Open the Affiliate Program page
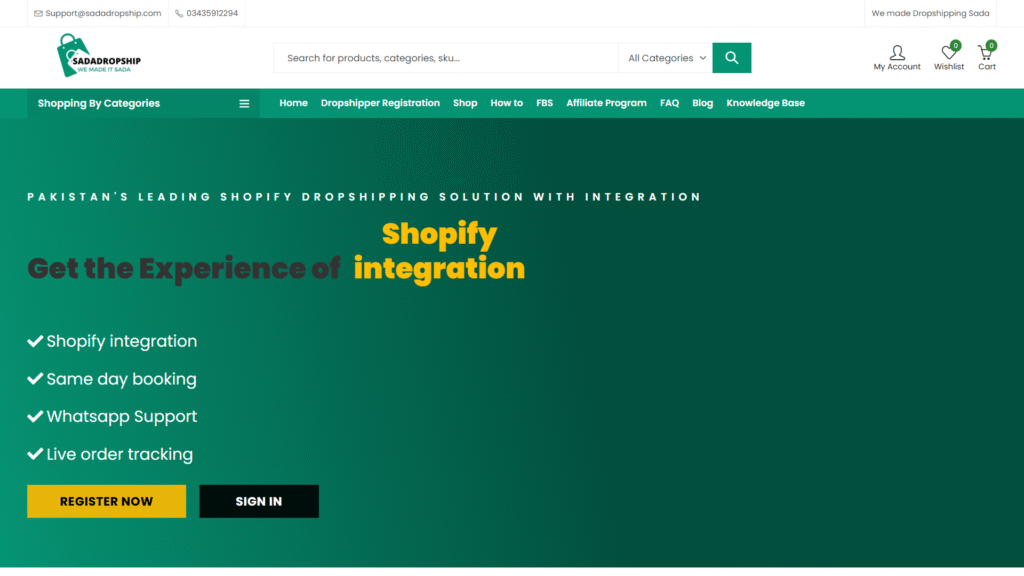 click(606, 103)
